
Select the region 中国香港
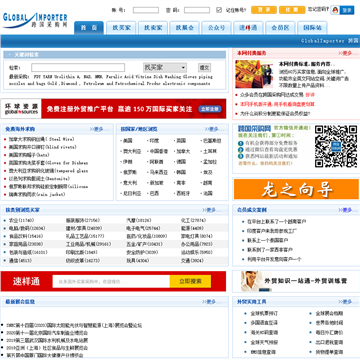[159, 151]
